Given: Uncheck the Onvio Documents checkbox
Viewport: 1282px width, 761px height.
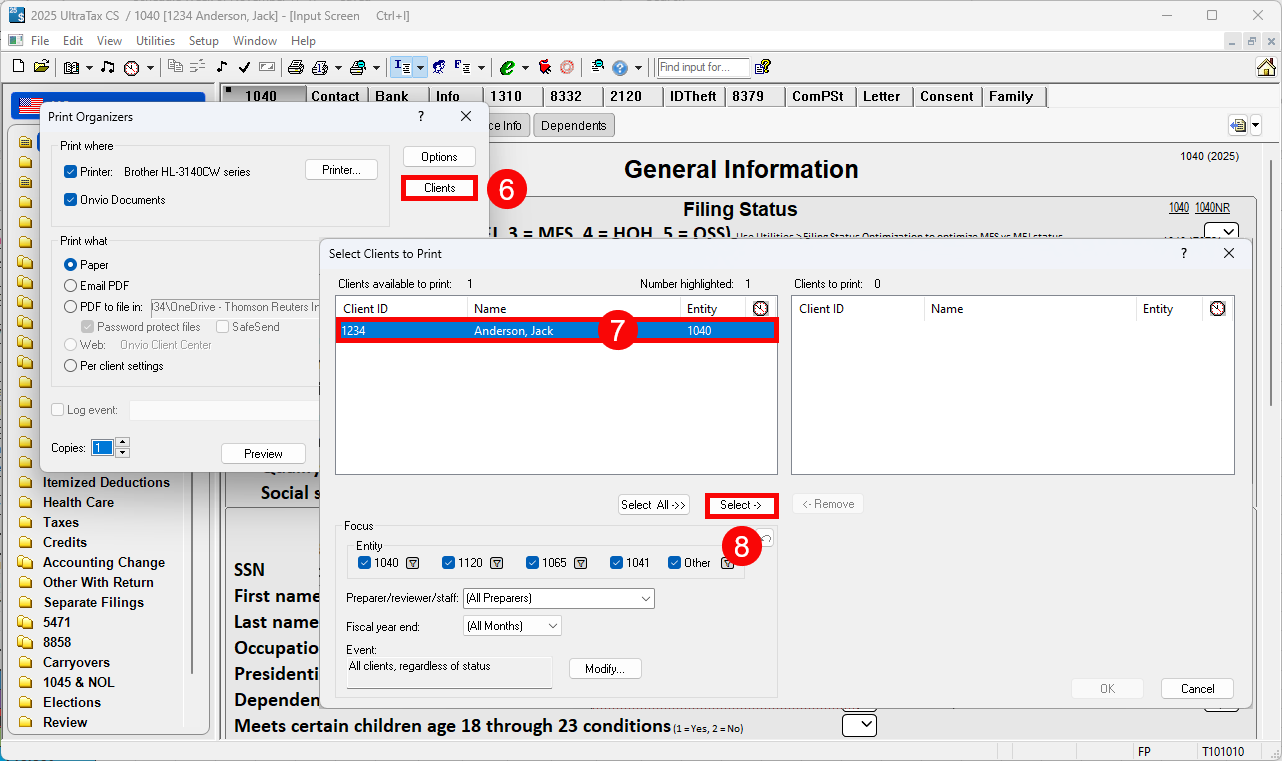Looking at the screenshot, I should tap(70, 200).
